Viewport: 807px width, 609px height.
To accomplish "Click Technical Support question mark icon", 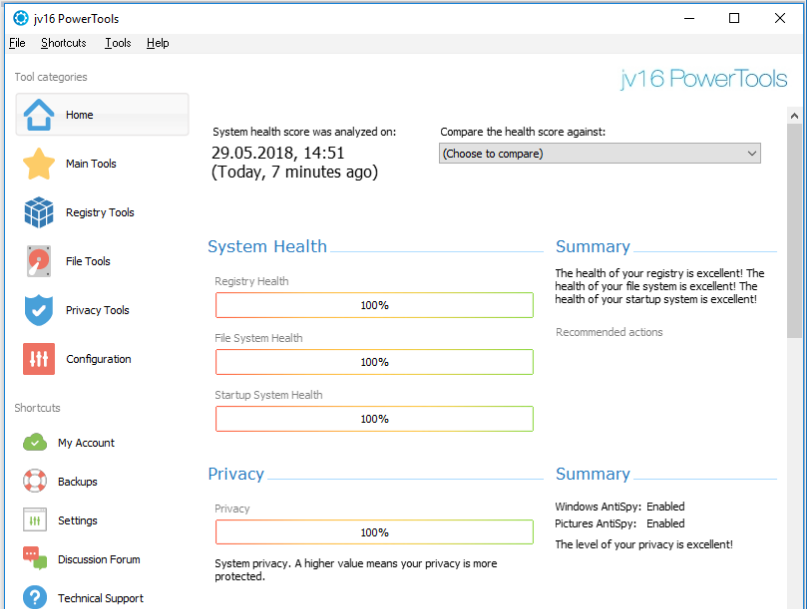I will [35, 598].
